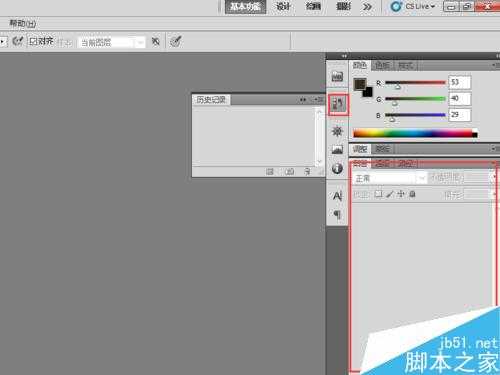Switch to the 色板 swatches tab
This screenshot has height=375, width=500.
[x=382, y=66]
